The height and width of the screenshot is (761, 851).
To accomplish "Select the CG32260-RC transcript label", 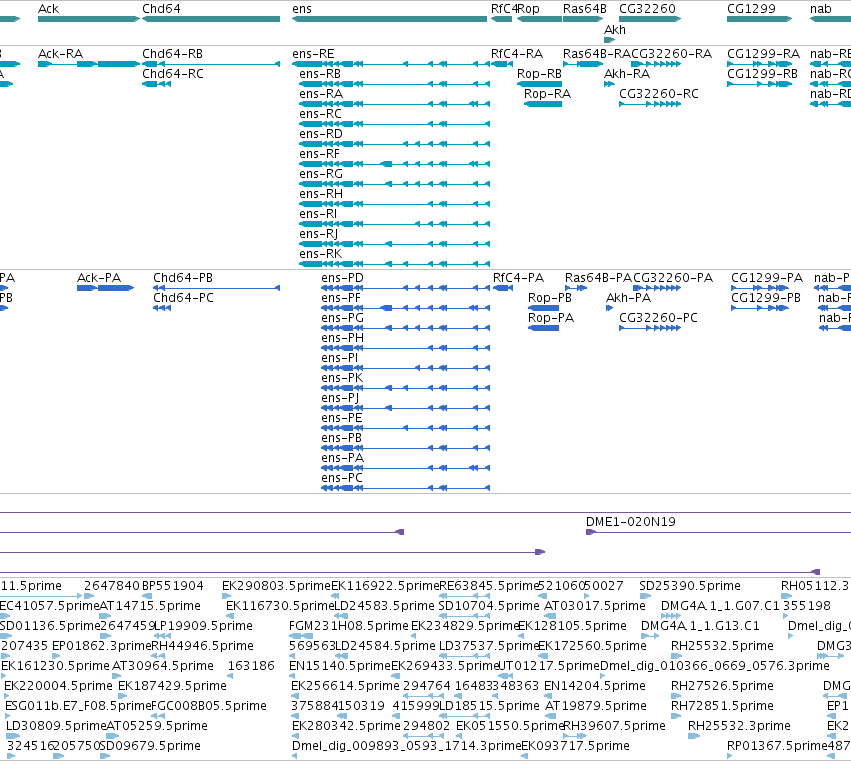I will point(659,94).
